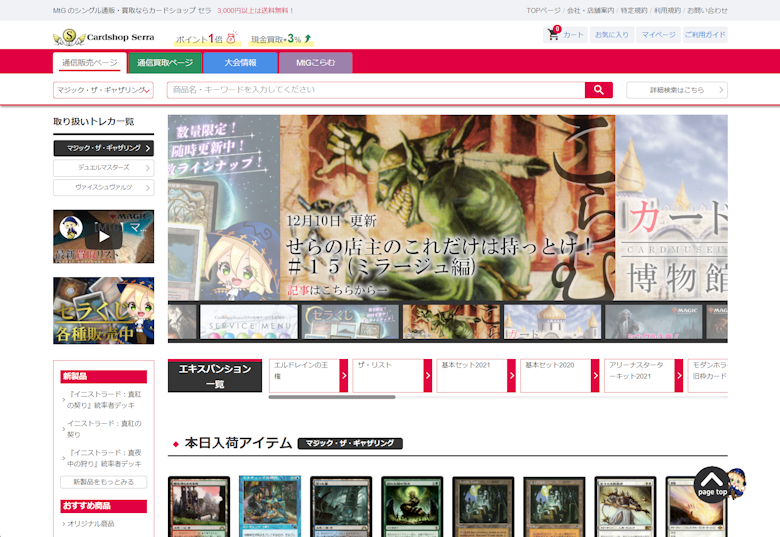The height and width of the screenshot is (537, 780).
Task: Expand デュエルマスターズ in the sidebar list
Action: tap(103, 168)
